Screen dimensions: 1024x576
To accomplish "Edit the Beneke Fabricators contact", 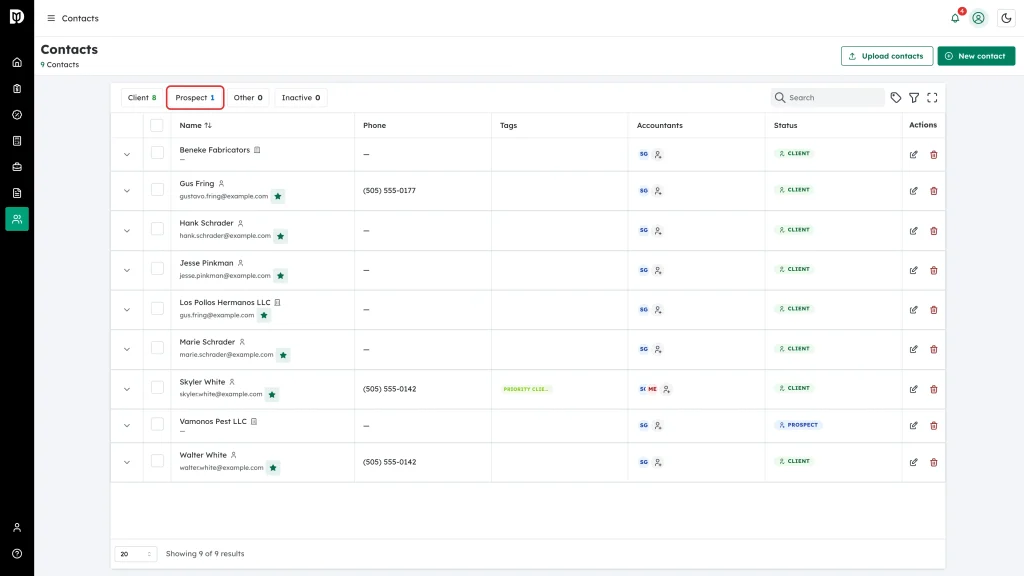I will pos(914,155).
